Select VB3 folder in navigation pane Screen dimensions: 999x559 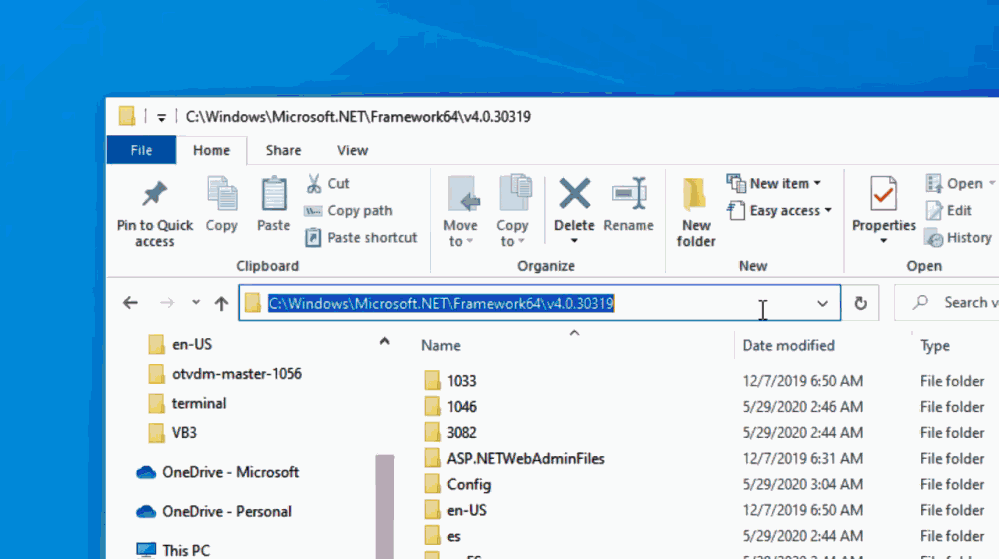172,433
